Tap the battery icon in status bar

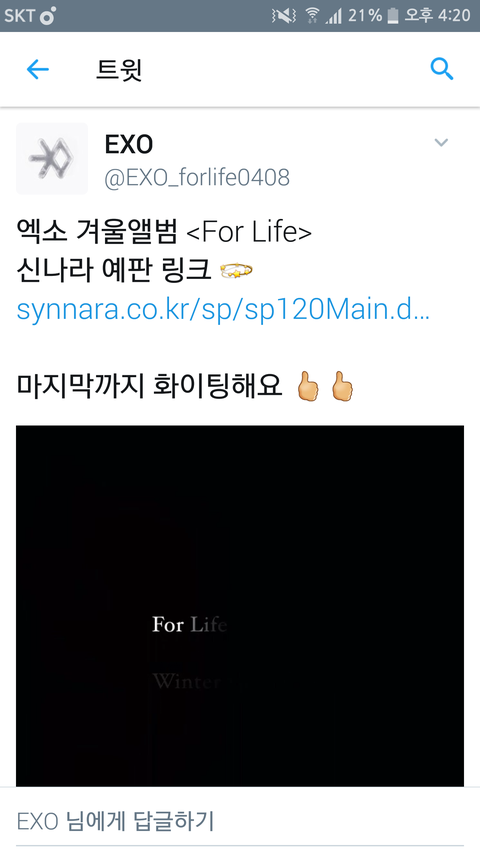392,16
